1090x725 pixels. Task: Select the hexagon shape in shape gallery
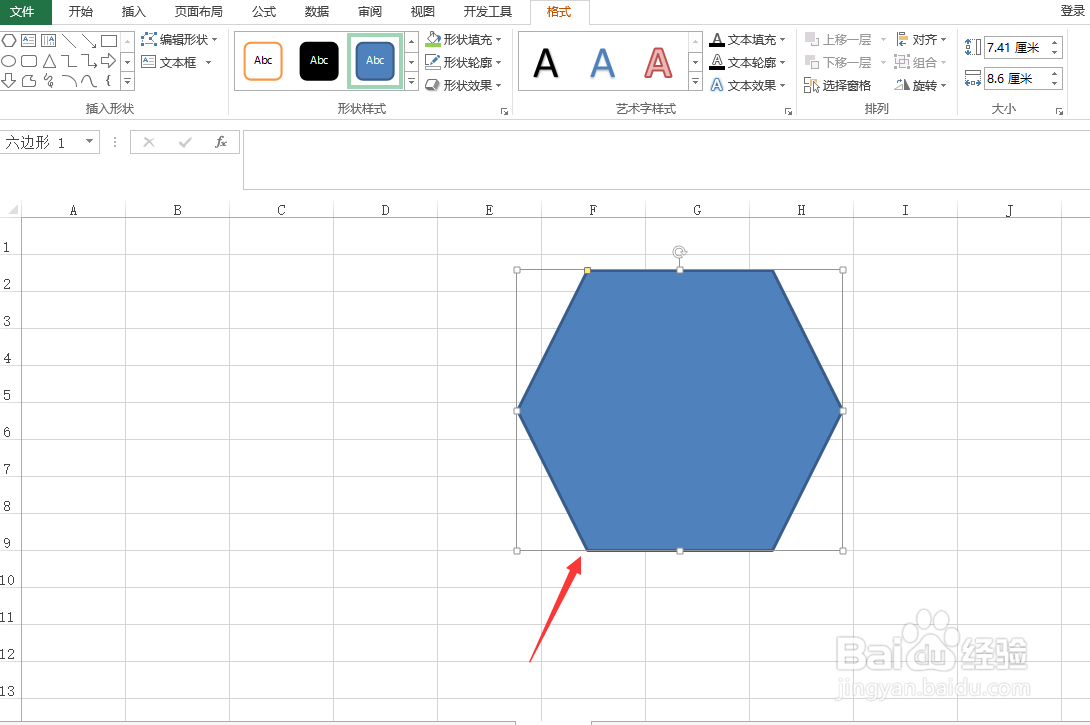(x=9, y=40)
